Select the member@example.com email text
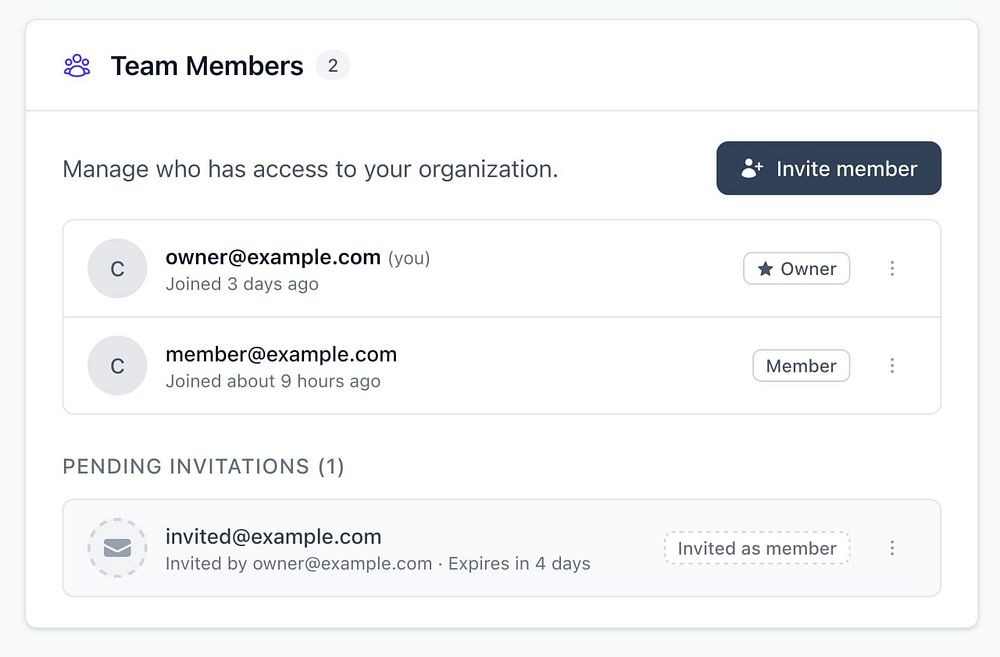This screenshot has width=1000, height=657. (x=281, y=354)
